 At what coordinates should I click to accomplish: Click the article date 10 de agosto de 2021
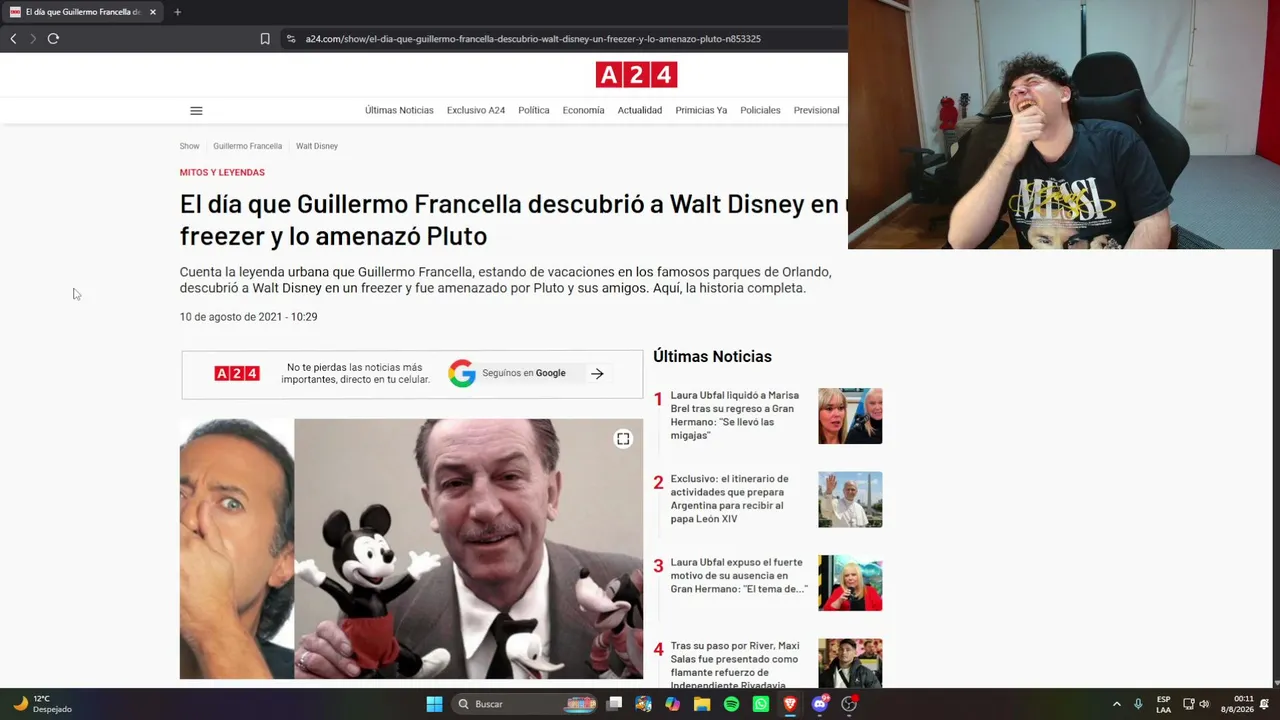[248, 317]
